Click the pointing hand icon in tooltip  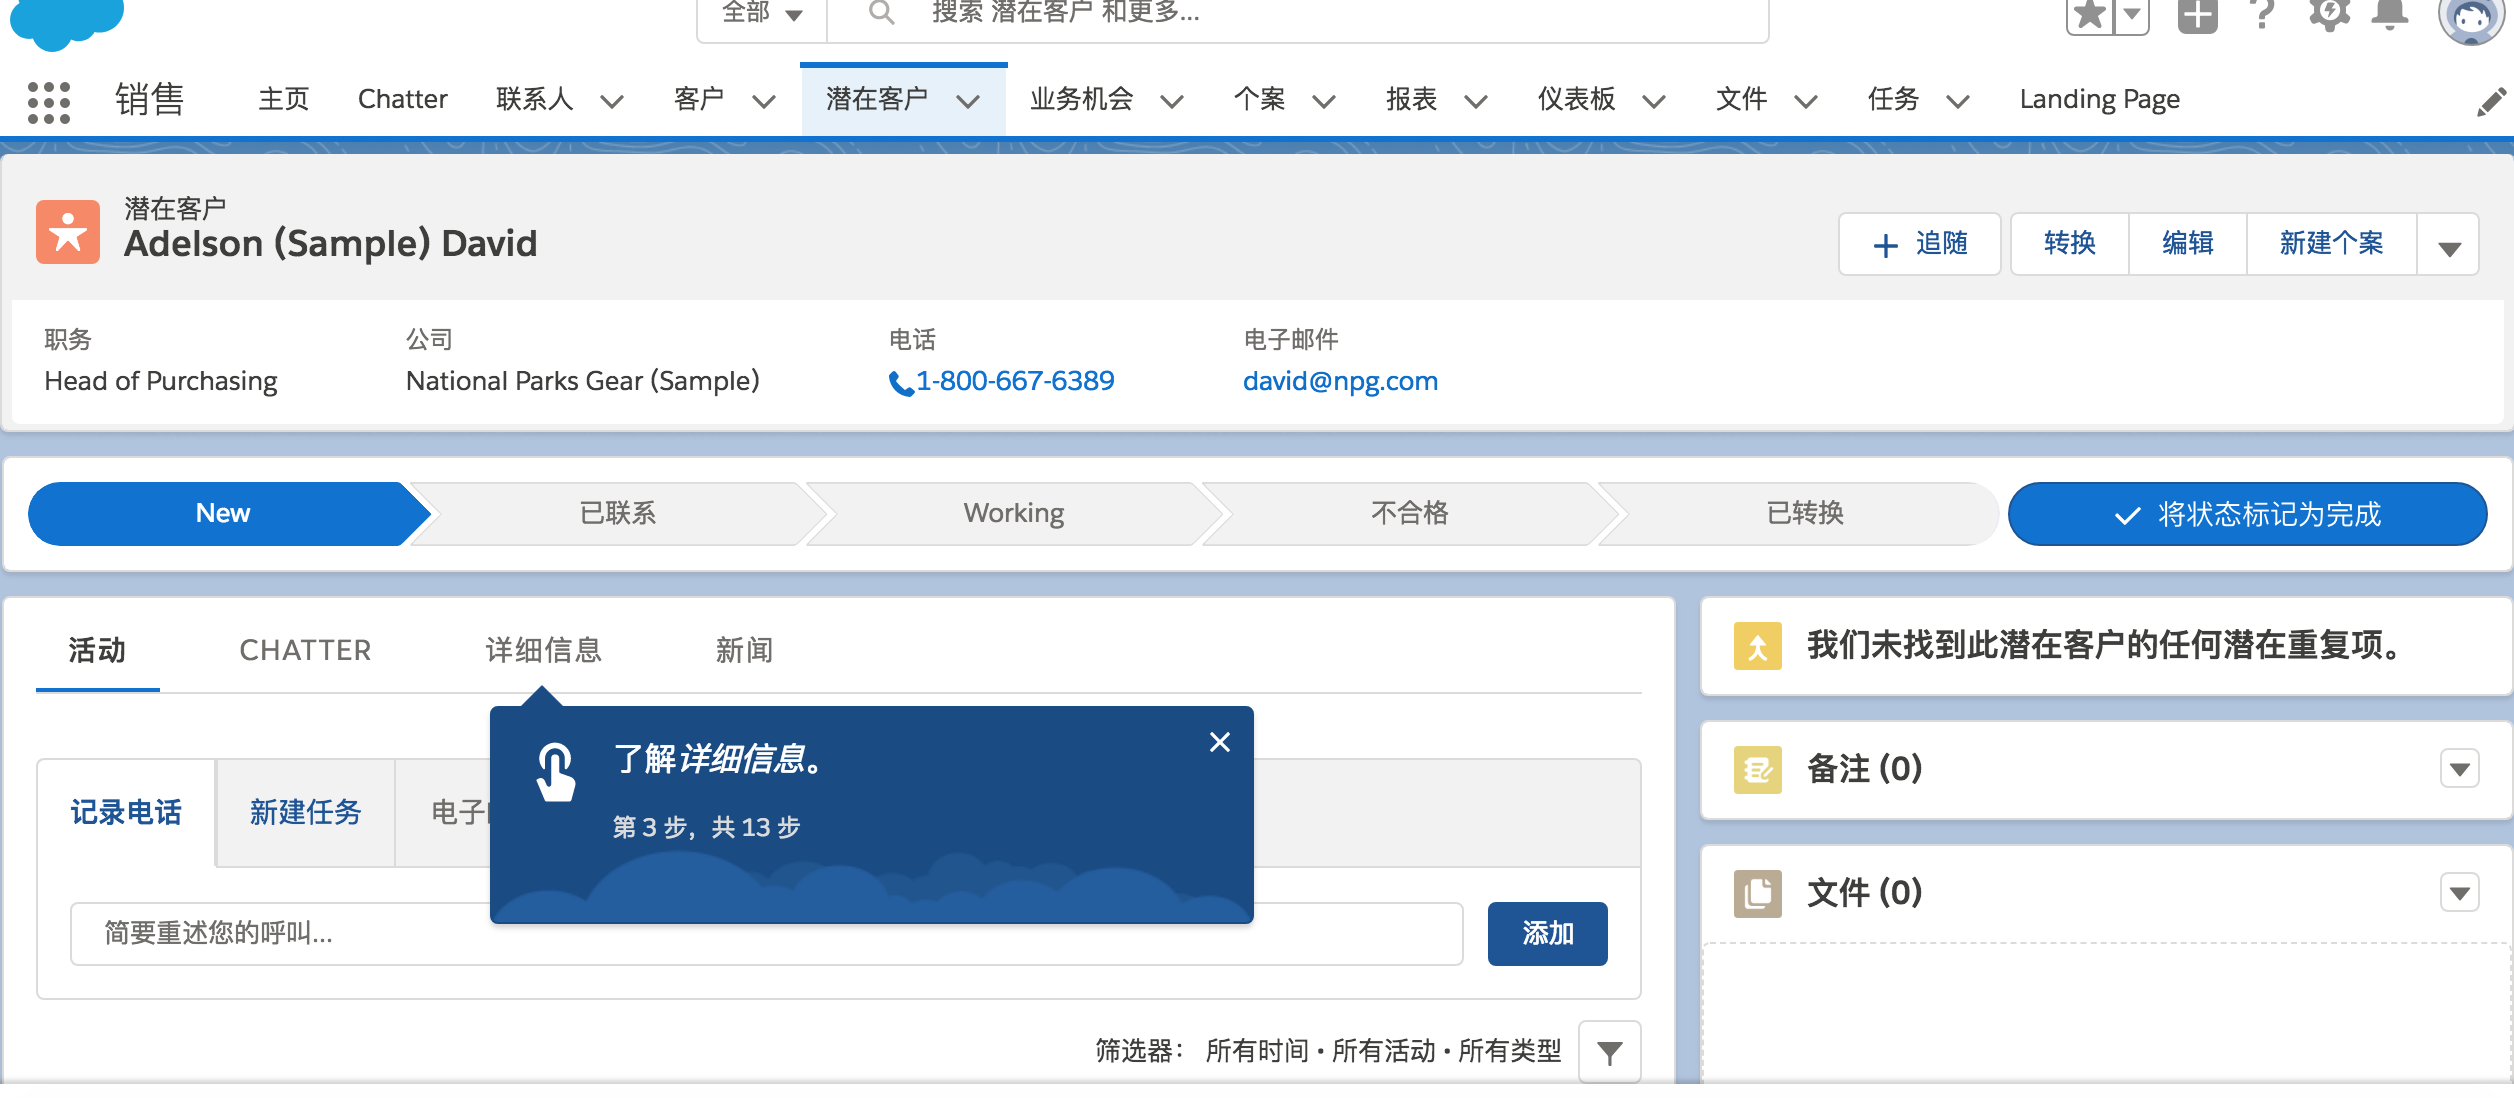555,772
